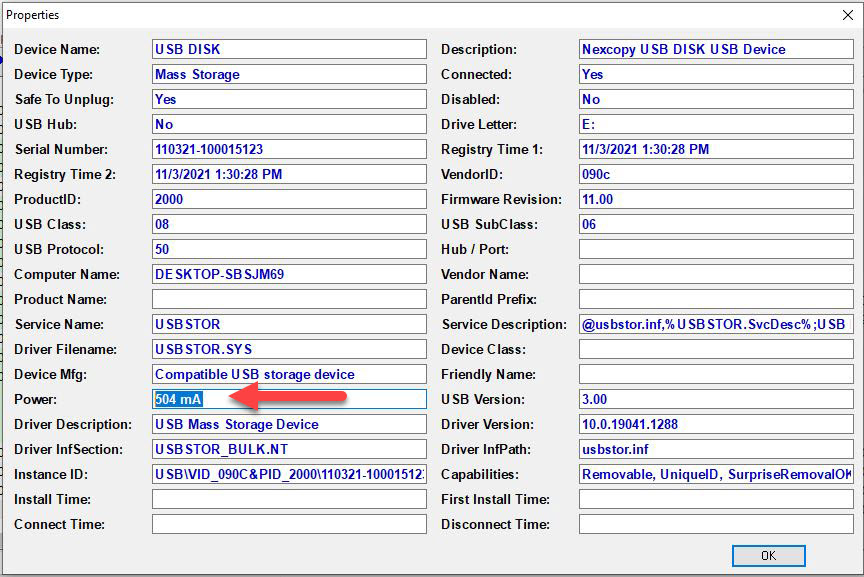Click the empty Friendly Name field
Image resolution: width=864 pixels, height=577 pixels.
[716, 374]
